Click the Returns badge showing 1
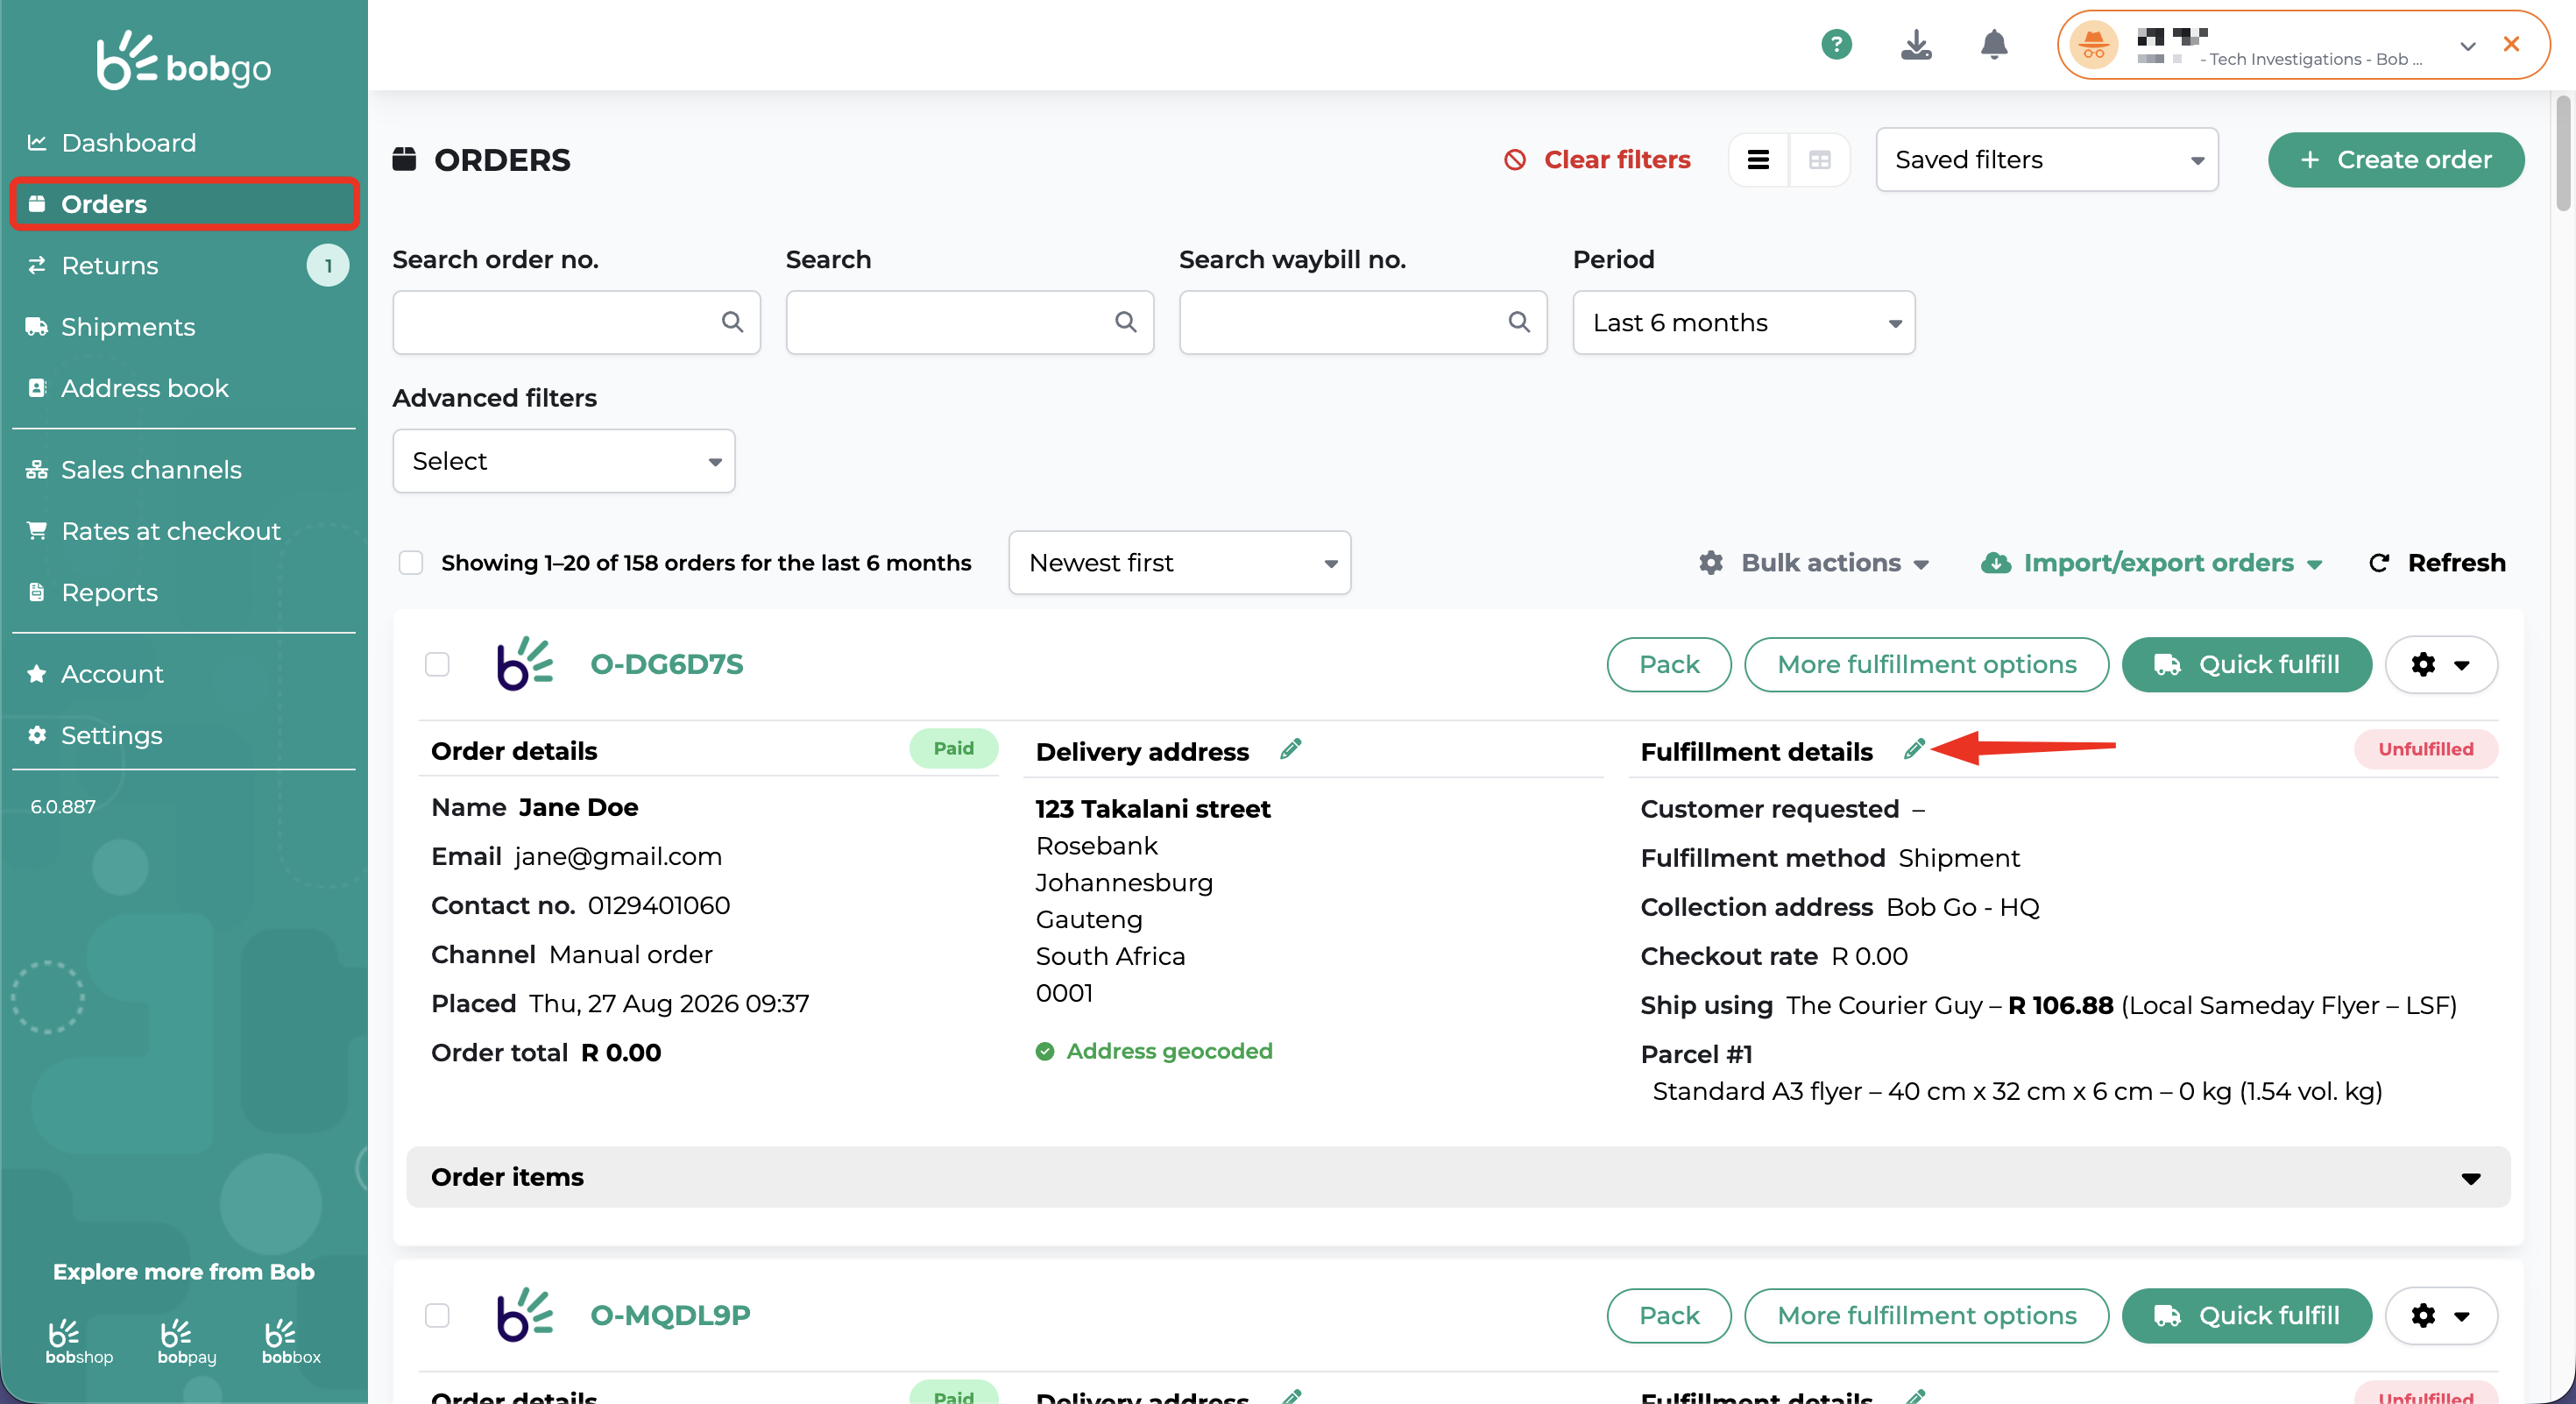Image resolution: width=2576 pixels, height=1404 pixels. coord(327,266)
